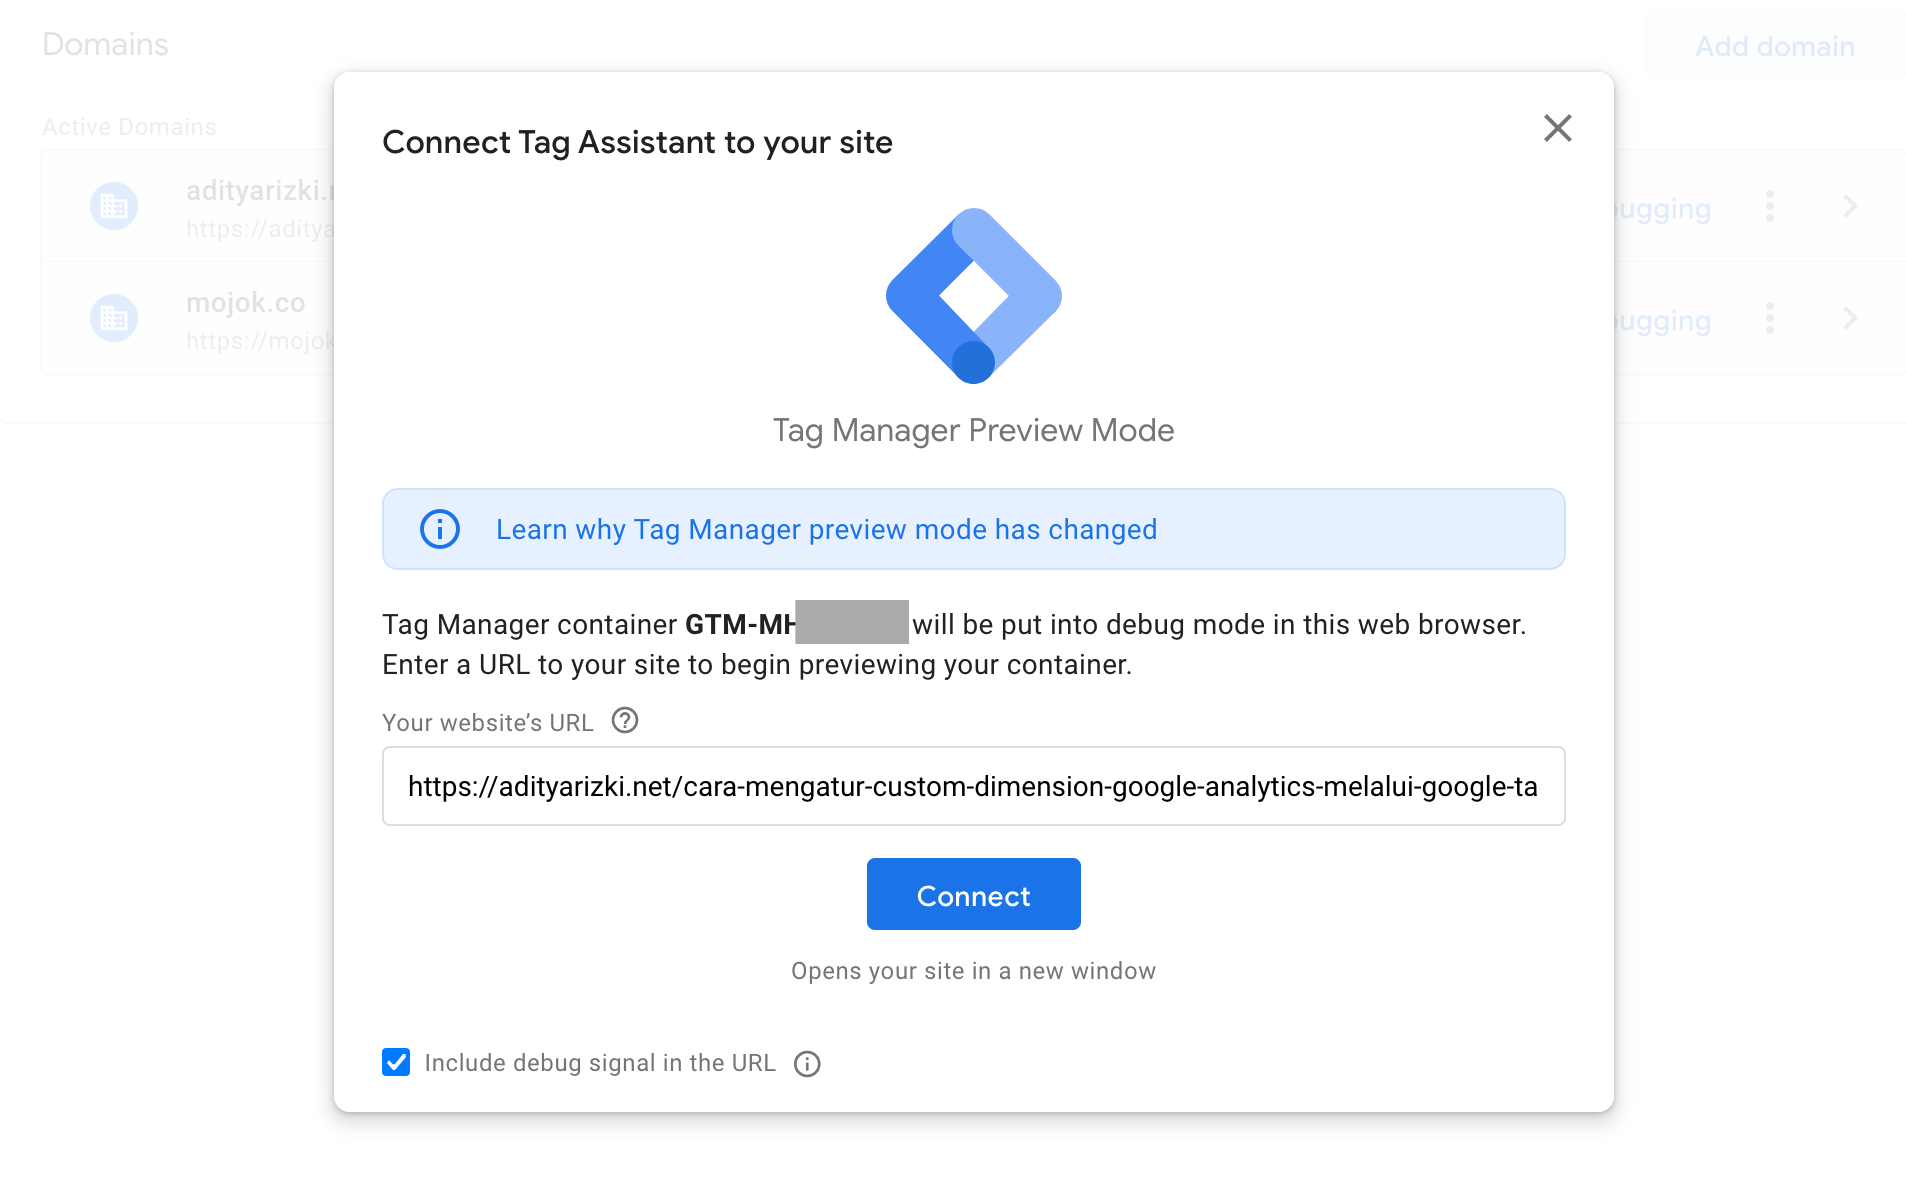Click the 'Domains' page heading

pos(105,44)
